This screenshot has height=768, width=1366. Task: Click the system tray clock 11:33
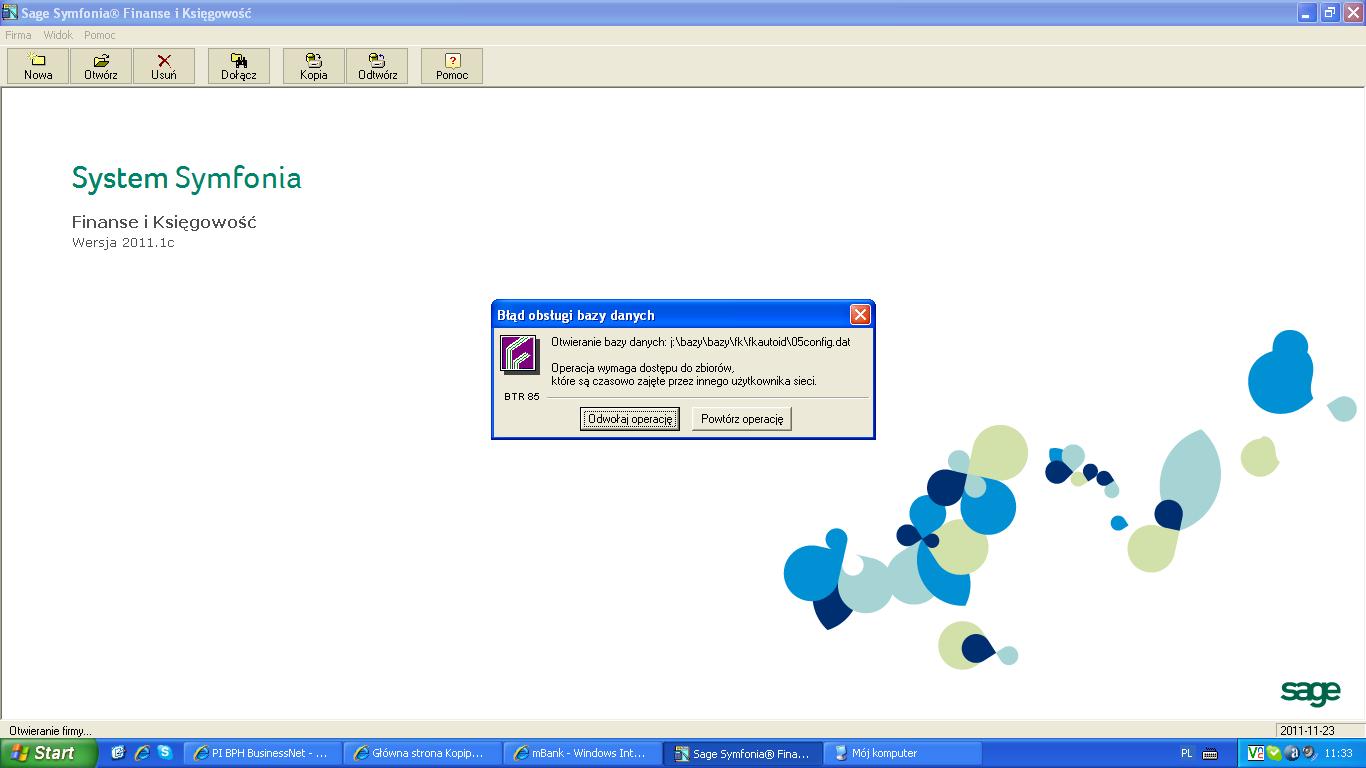click(1338, 754)
